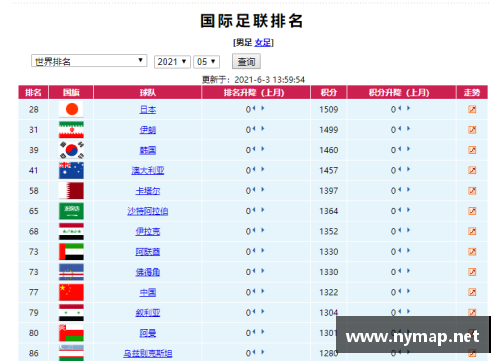Click the points value 1322
This screenshot has height=362, width=500.
point(329,293)
